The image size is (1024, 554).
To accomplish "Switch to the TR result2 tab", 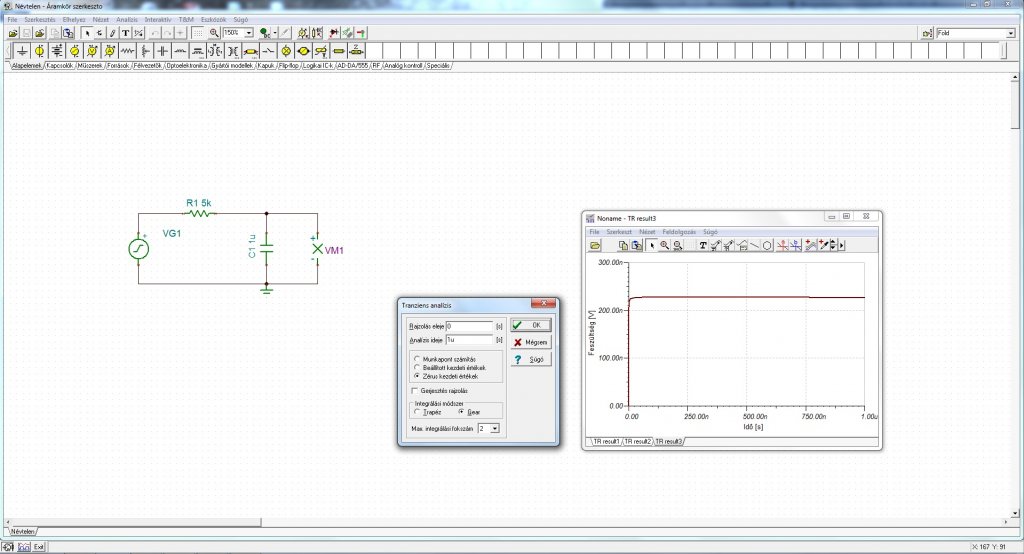I will point(637,442).
